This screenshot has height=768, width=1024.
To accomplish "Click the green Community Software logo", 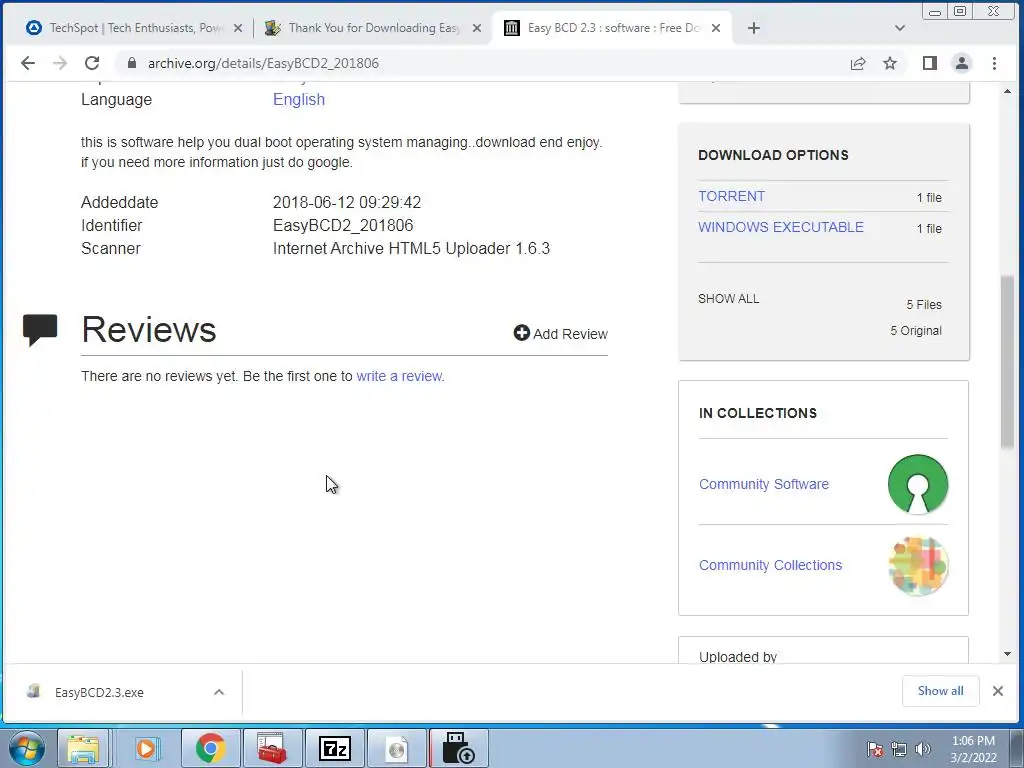I will tap(918, 484).
